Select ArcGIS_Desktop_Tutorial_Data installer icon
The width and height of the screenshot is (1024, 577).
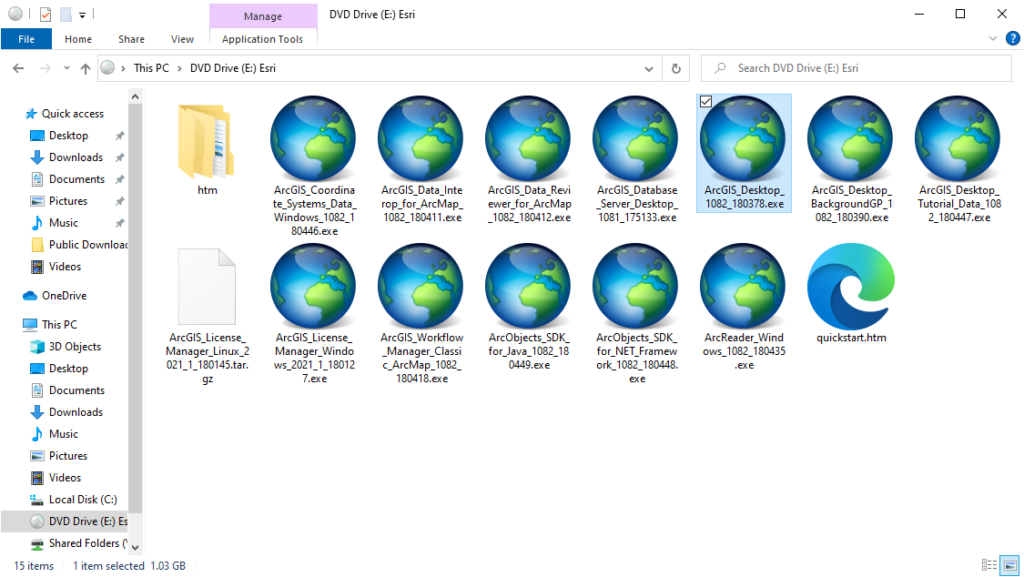pyautogui.click(x=958, y=138)
